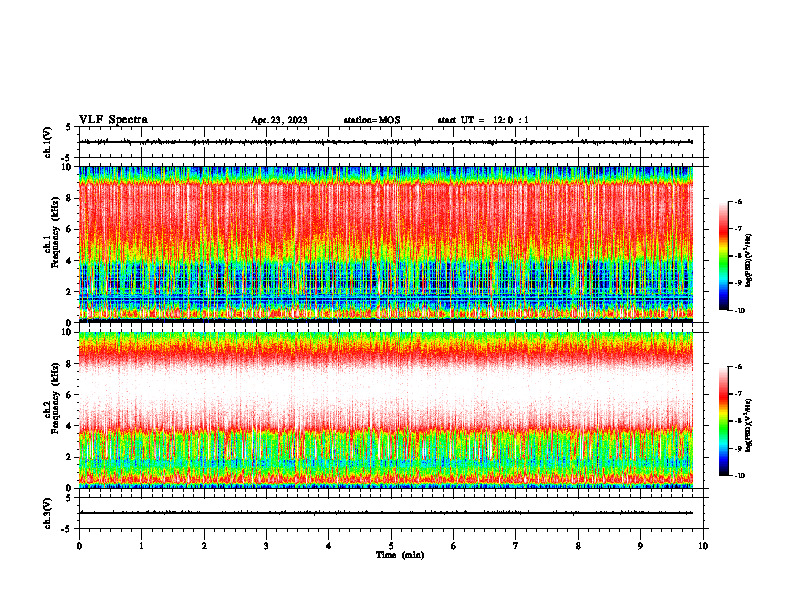Click time axis tick label "3"
The width and height of the screenshot is (792, 612).
pyautogui.click(x=266, y=546)
